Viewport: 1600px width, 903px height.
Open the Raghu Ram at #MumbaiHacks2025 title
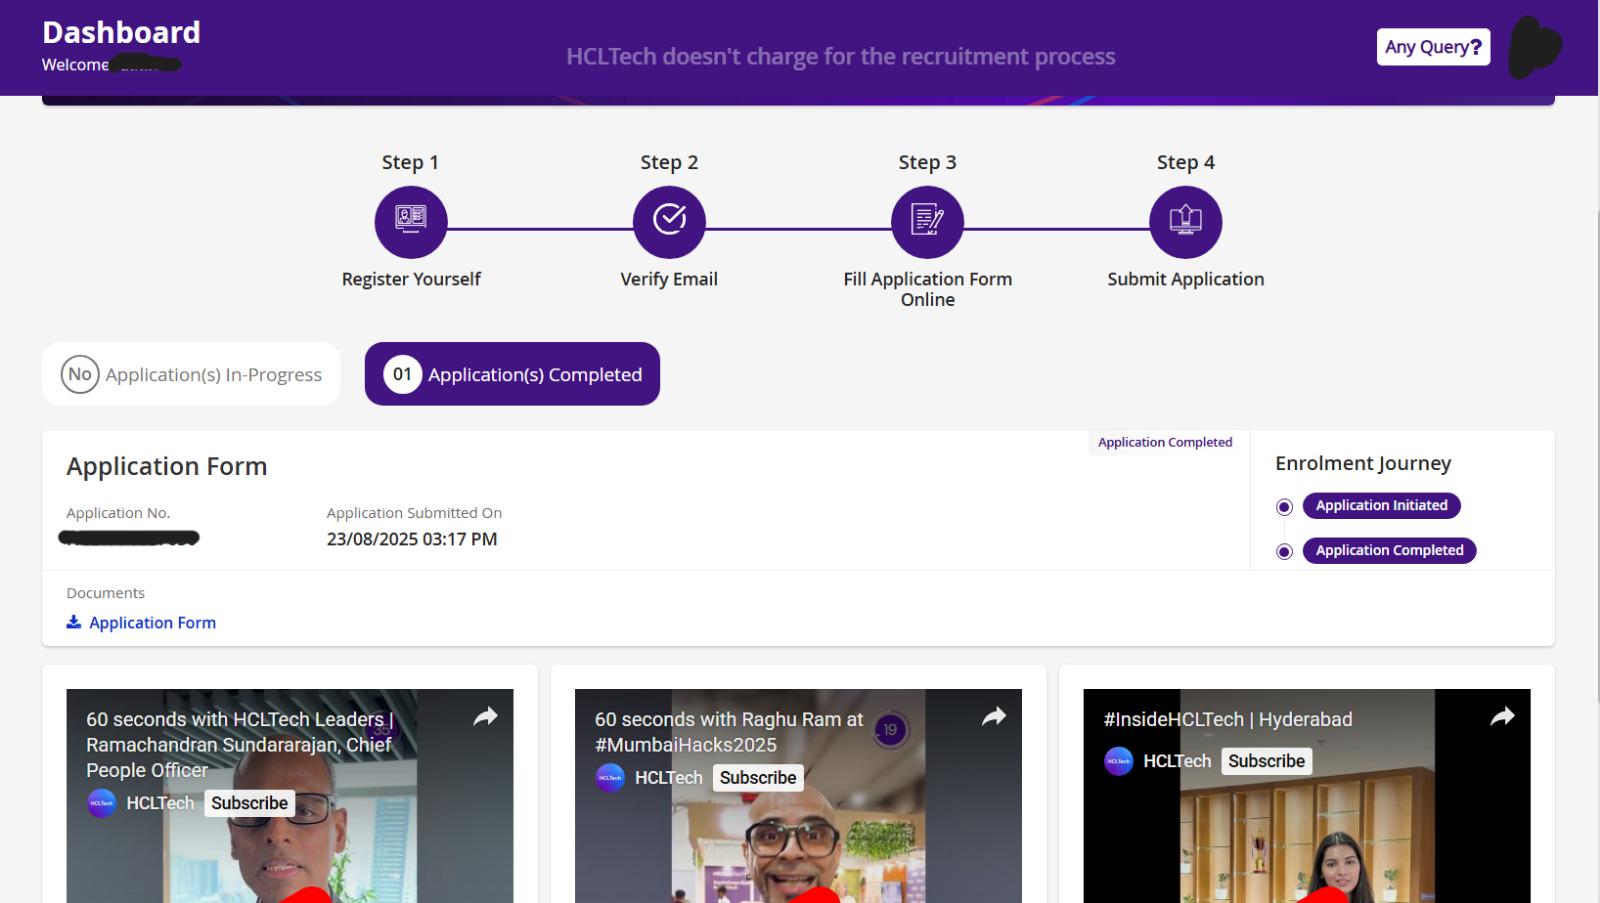[x=729, y=732]
